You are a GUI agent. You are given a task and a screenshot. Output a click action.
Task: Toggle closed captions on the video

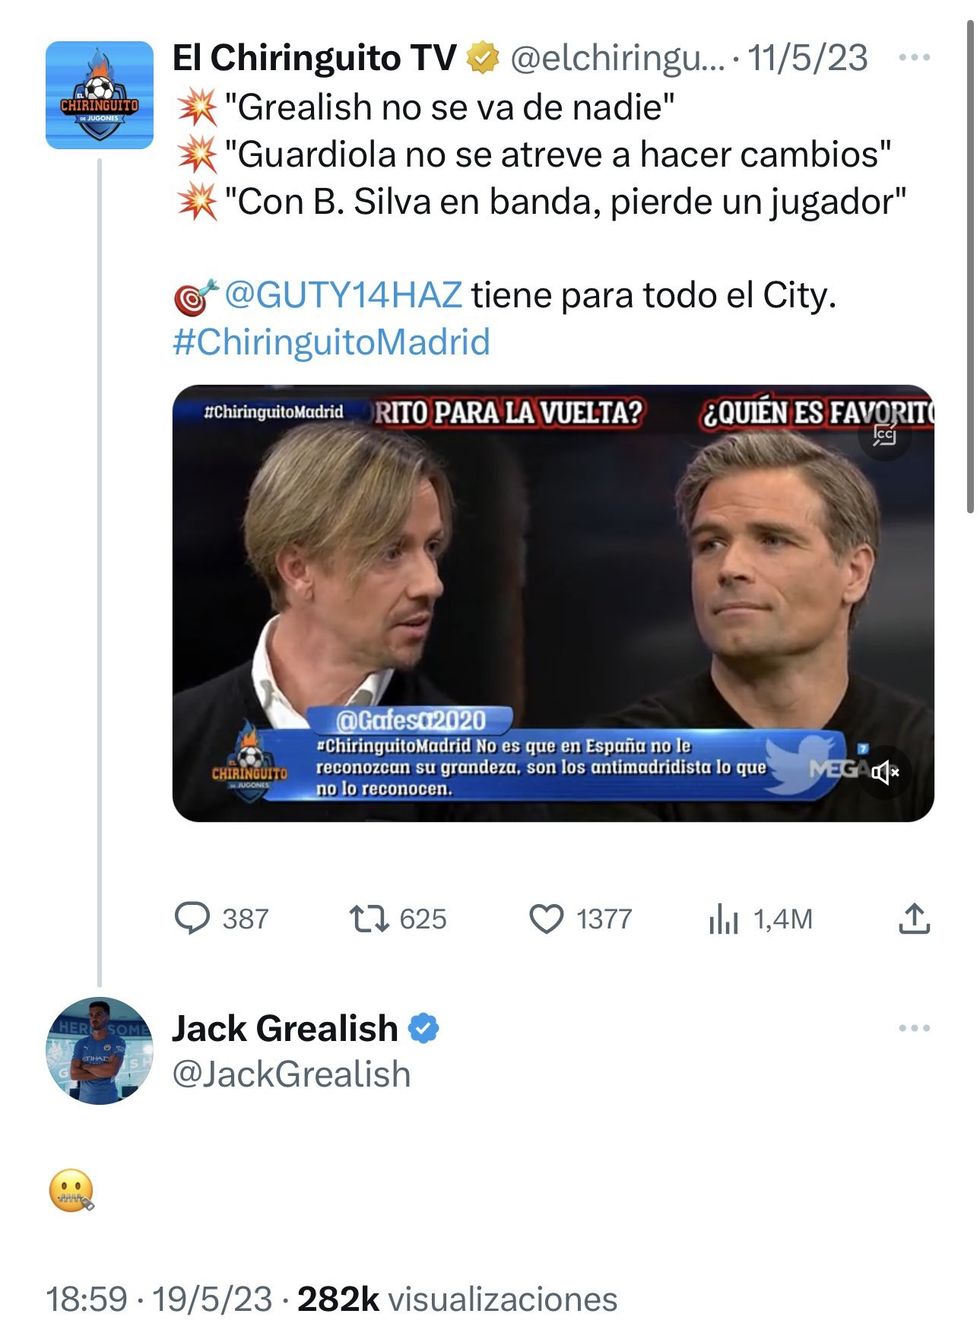tap(885, 435)
